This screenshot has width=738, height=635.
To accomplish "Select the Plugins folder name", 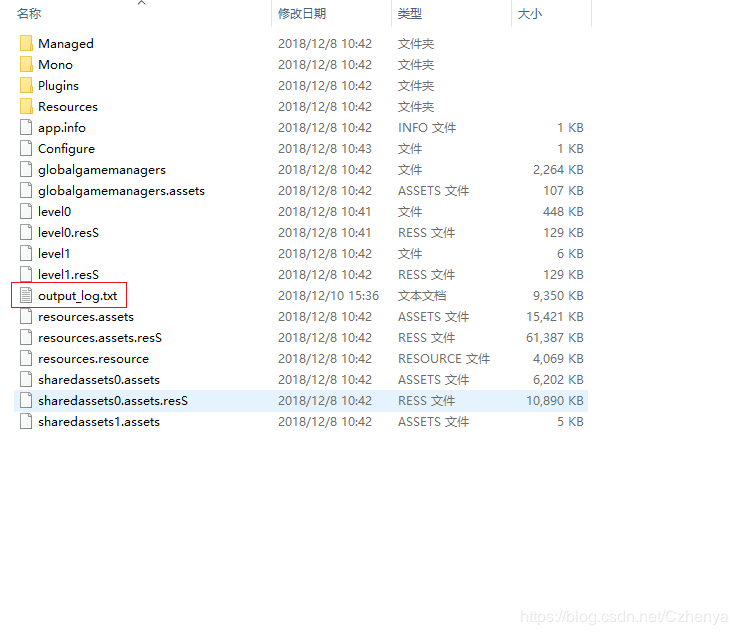I will tap(58, 86).
